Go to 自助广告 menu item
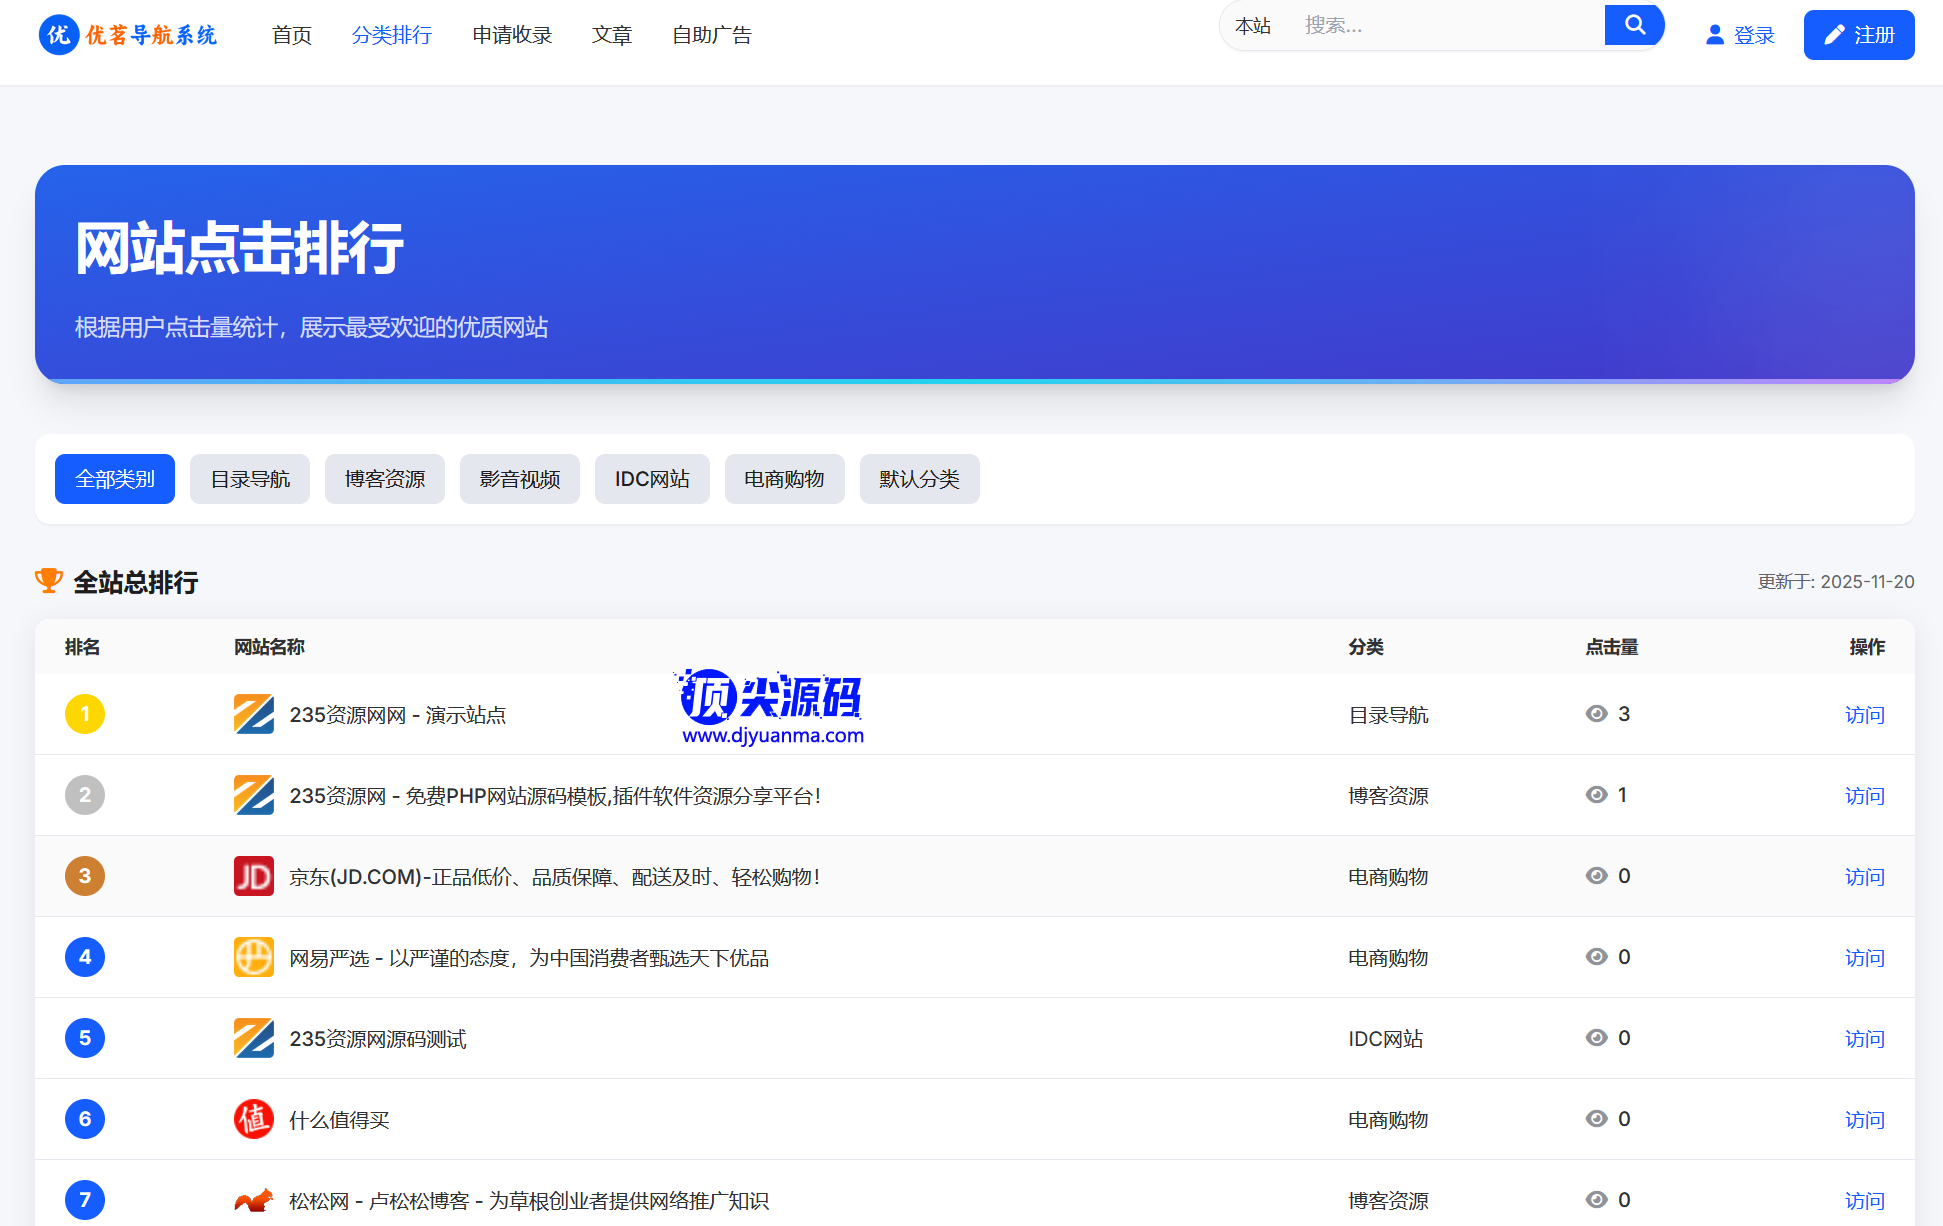The image size is (1943, 1226). coord(711,35)
